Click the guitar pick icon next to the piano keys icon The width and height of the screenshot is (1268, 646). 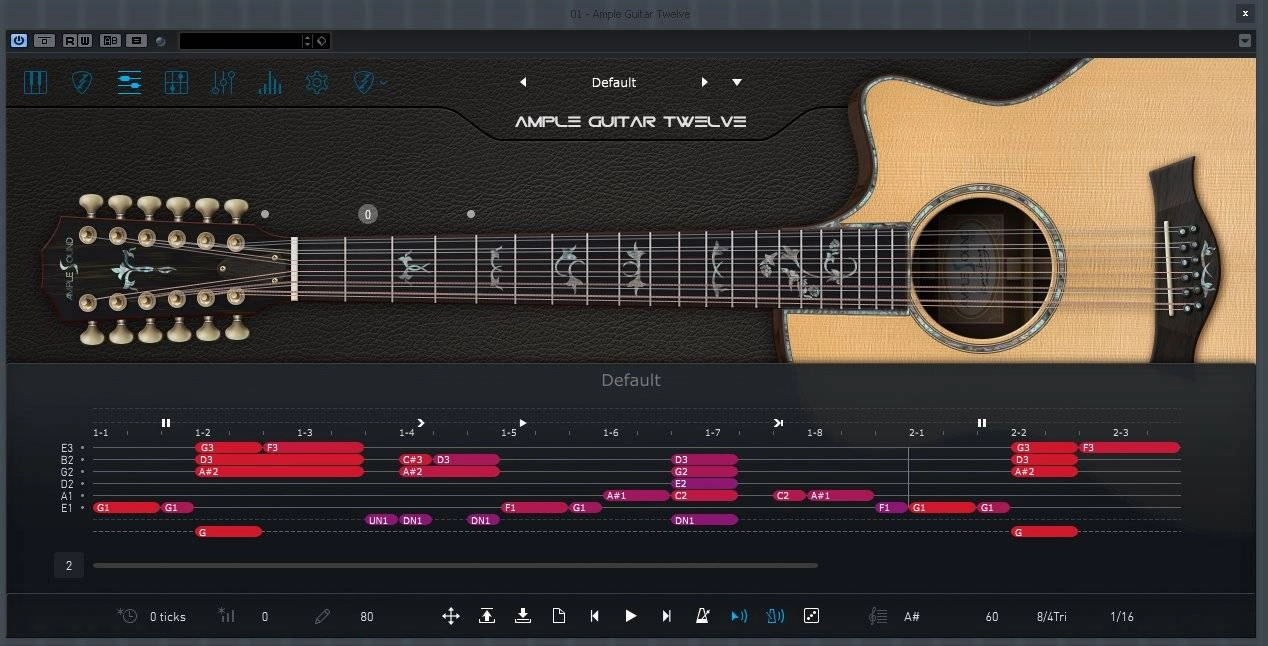[82, 82]
